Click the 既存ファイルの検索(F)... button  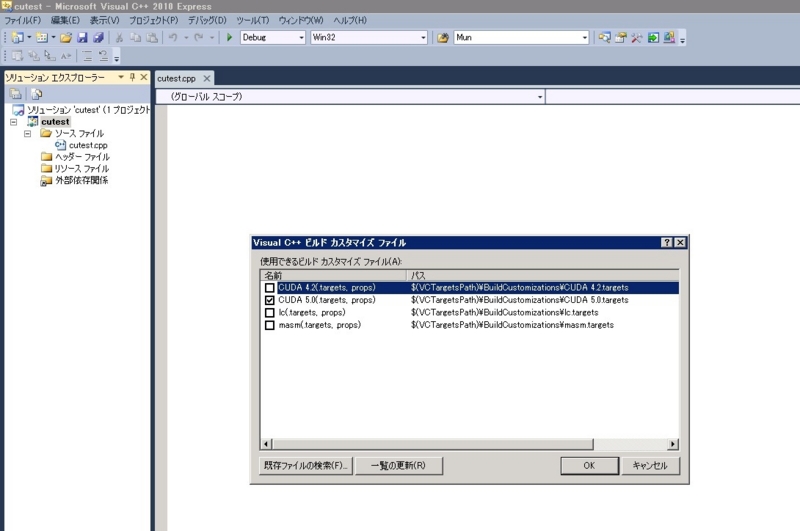click(306, 465)
